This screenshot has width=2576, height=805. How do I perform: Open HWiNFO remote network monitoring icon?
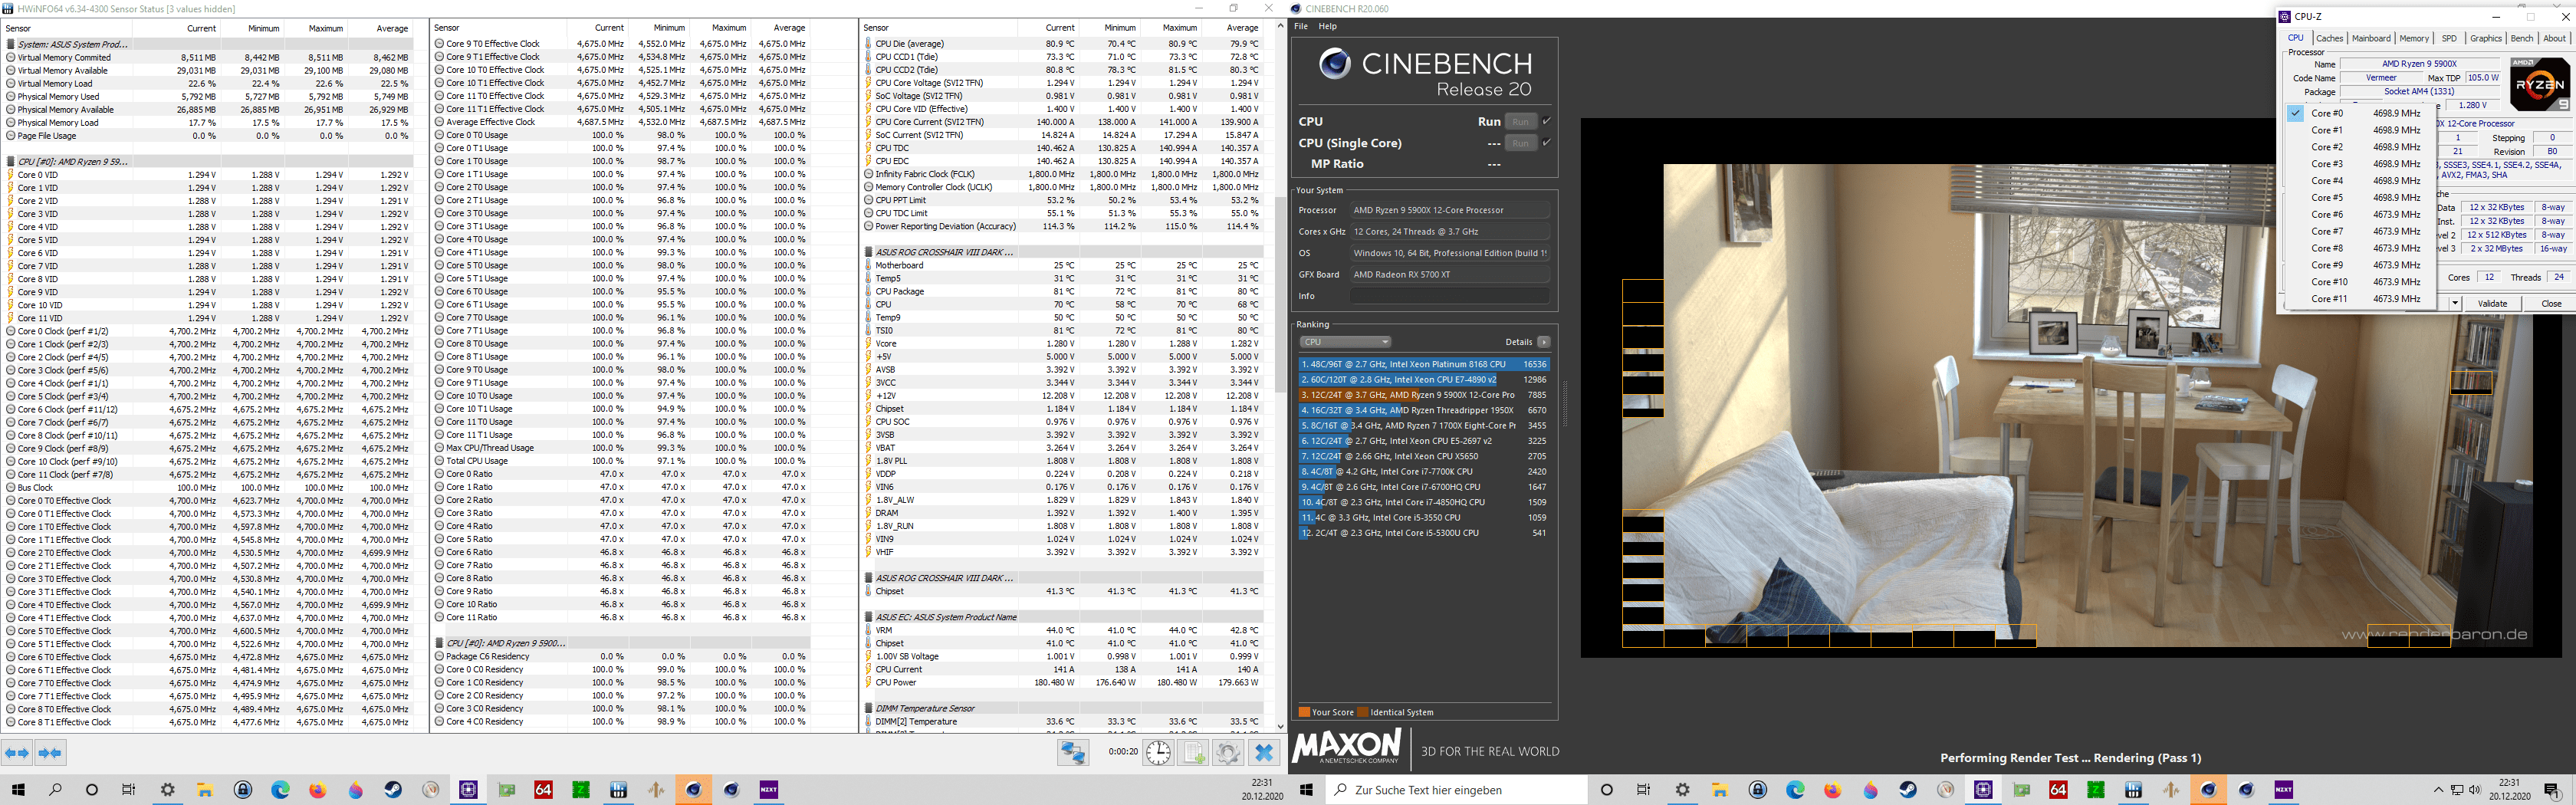pyautogui.click(x=1073, y=753)
